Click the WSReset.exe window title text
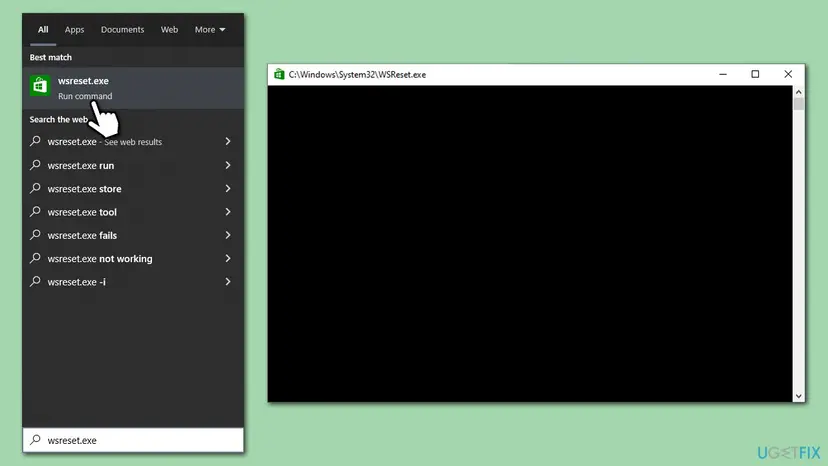The image size is (828, 466). coord(357,74)
